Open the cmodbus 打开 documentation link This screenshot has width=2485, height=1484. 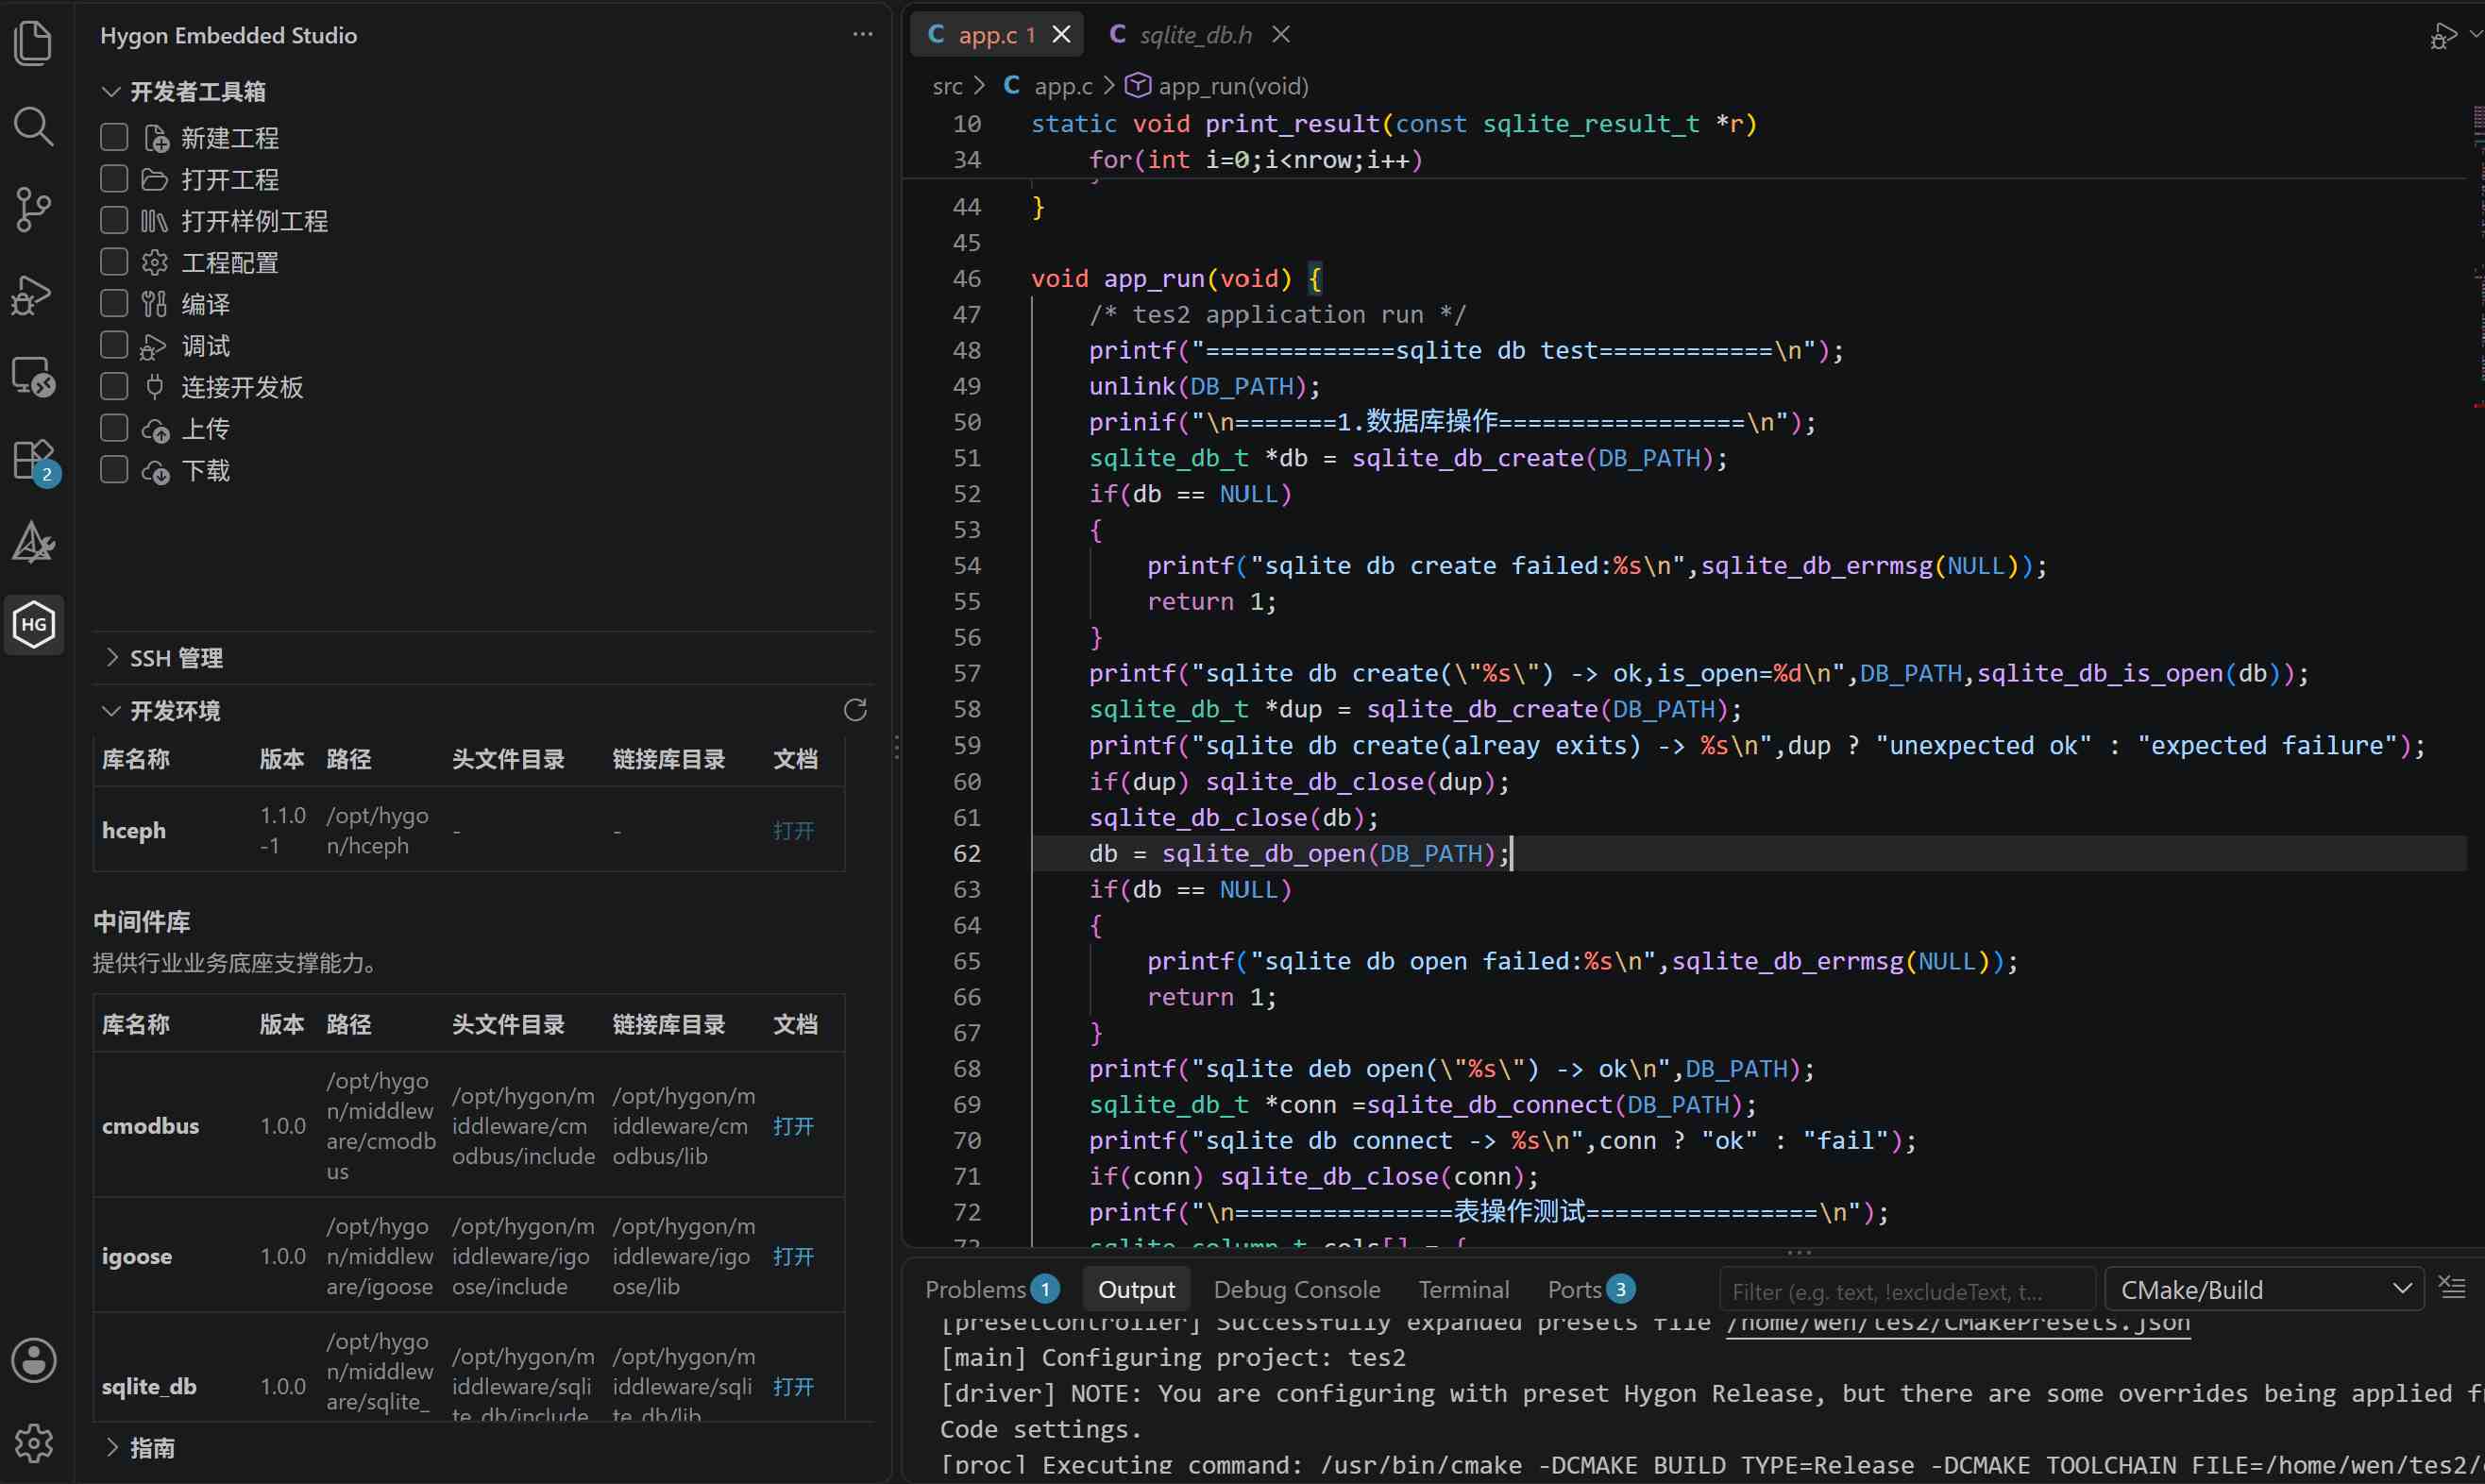click(x=794, y=1126)
